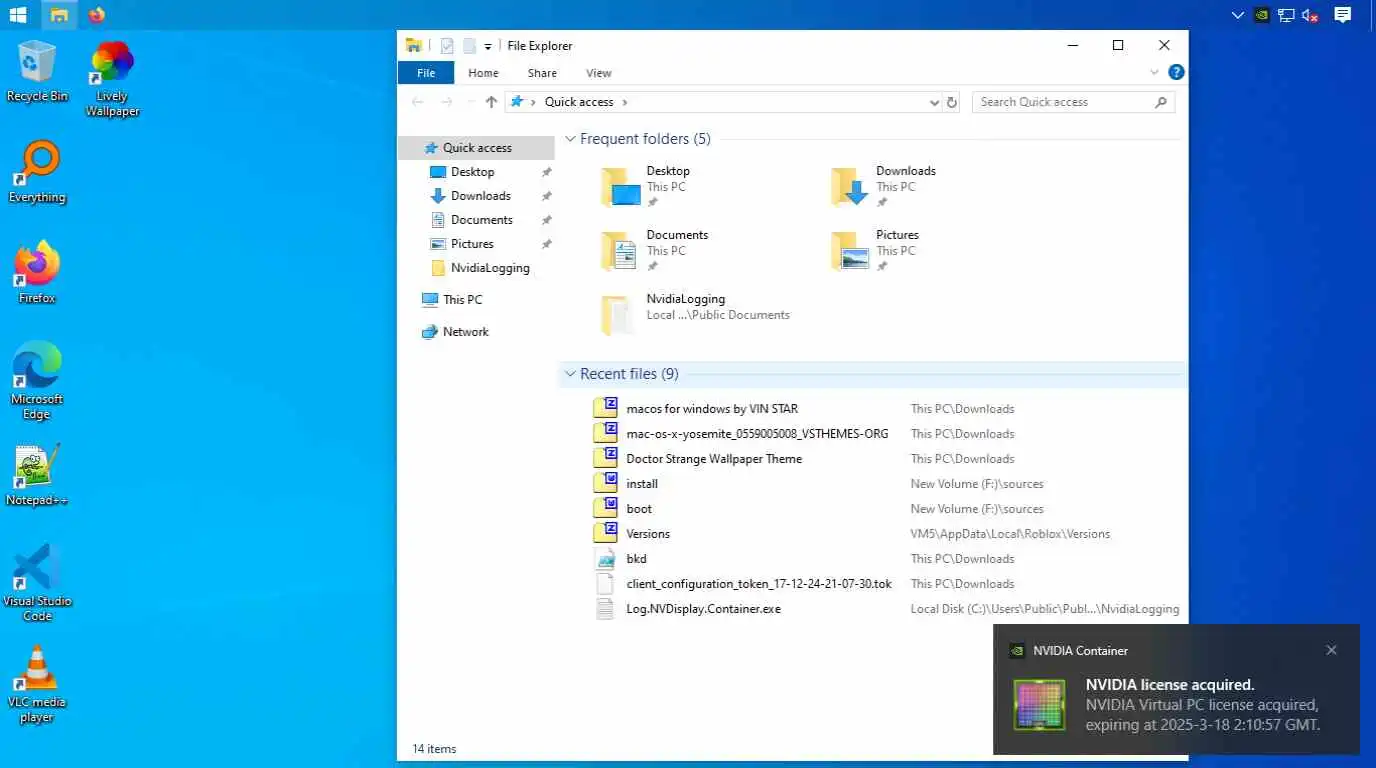1376x768 pixels.
Task: Select NvidiaLogging in the navigation pane
Action: [490, 268]
